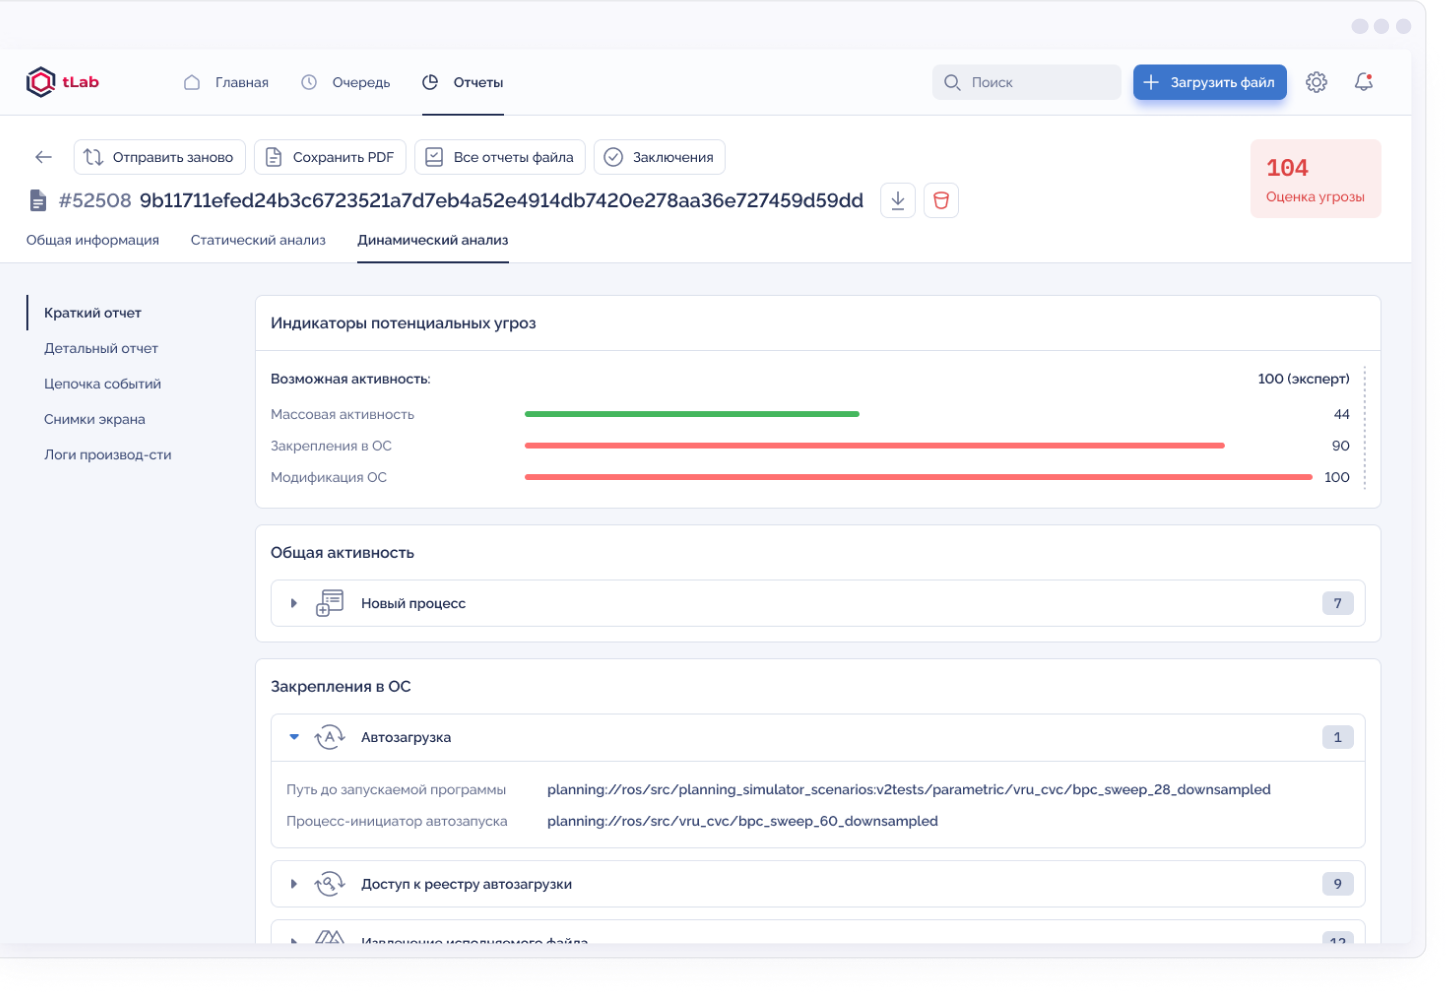Select Цепочка событий in sidebar
This screenshot has width=1452, height=999.
[x=102, y=384]
